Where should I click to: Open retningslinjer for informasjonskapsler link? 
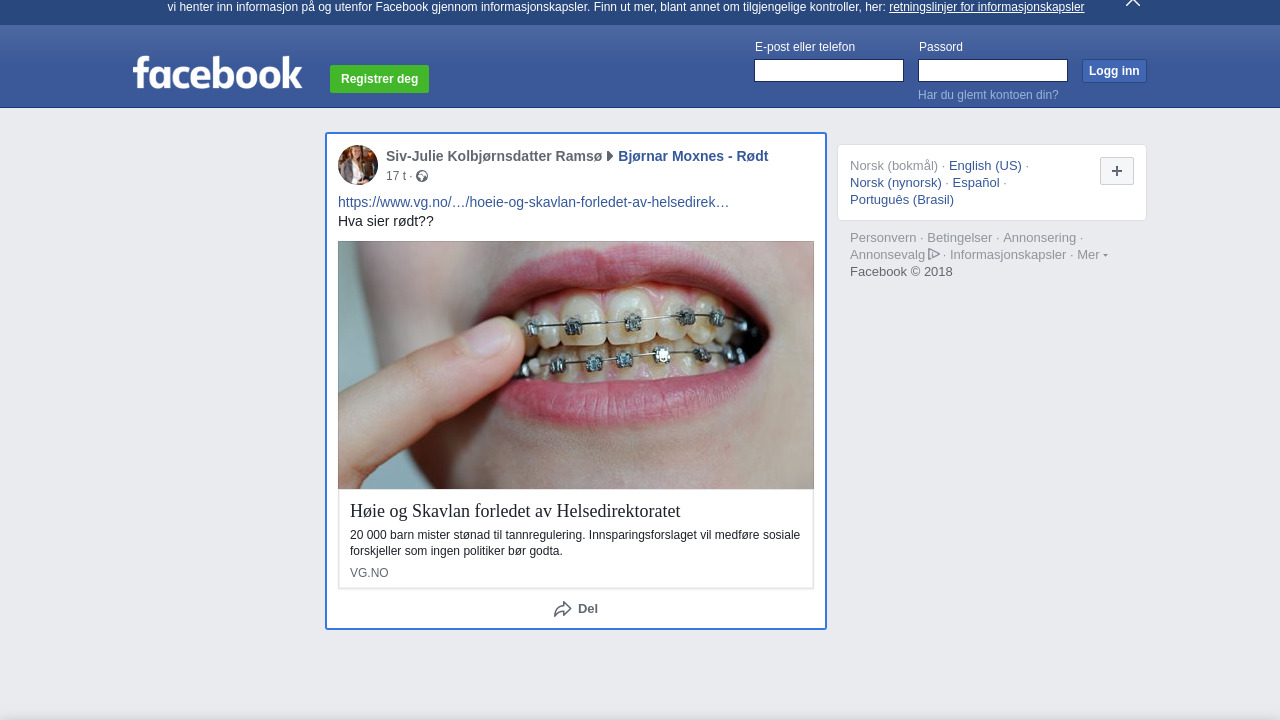[986, 7]
